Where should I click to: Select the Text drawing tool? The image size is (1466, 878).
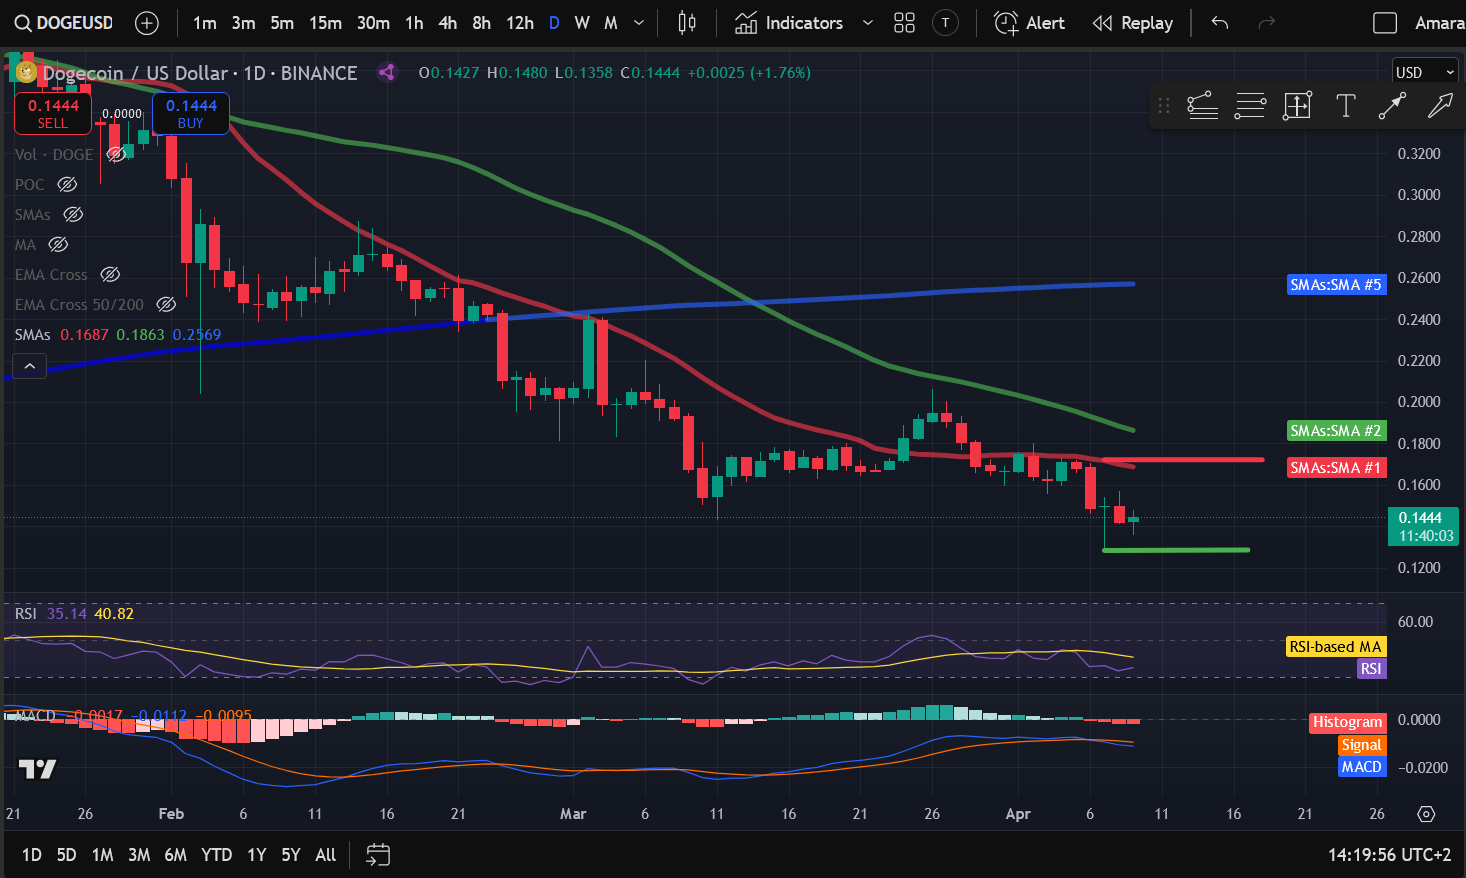1345,106
